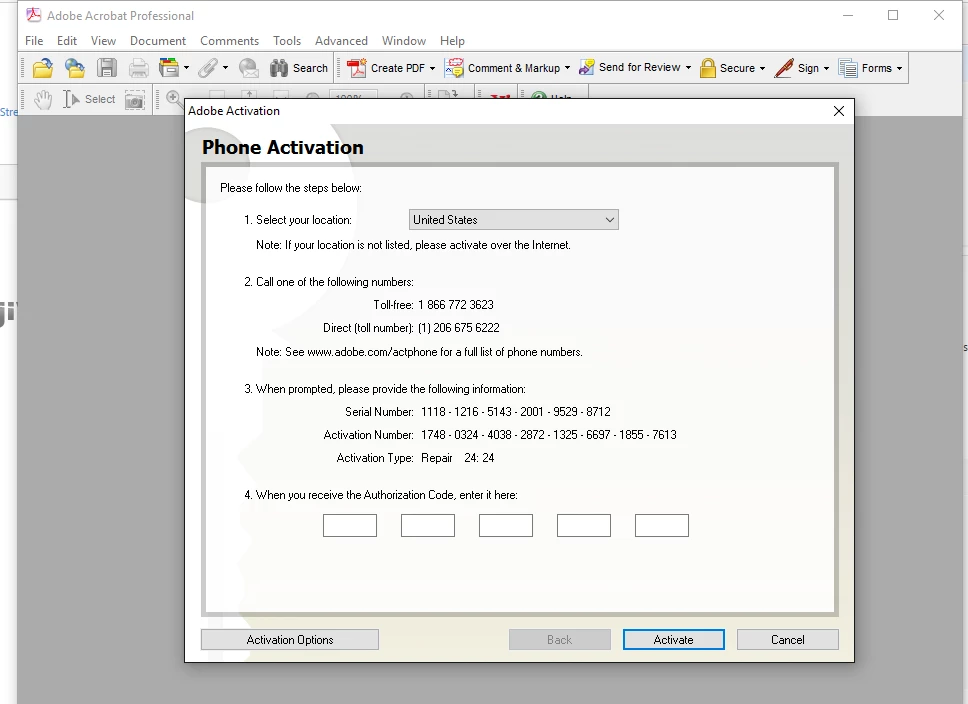Viewport: 968px width, 704px height.
Task: Close the Adobe Acrobat Professional window
Action: tap(938, 15)
